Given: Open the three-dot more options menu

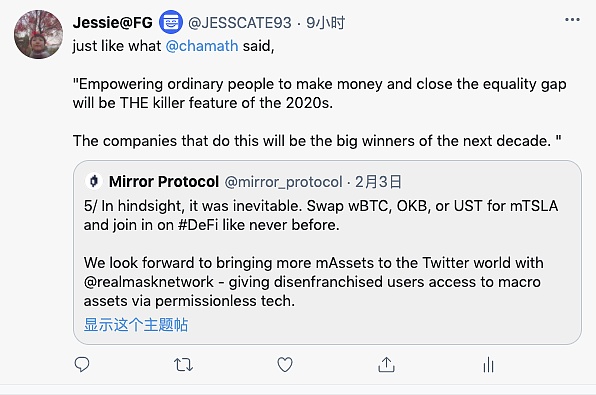Looking at the screenshot, I should tap(572, 20).
